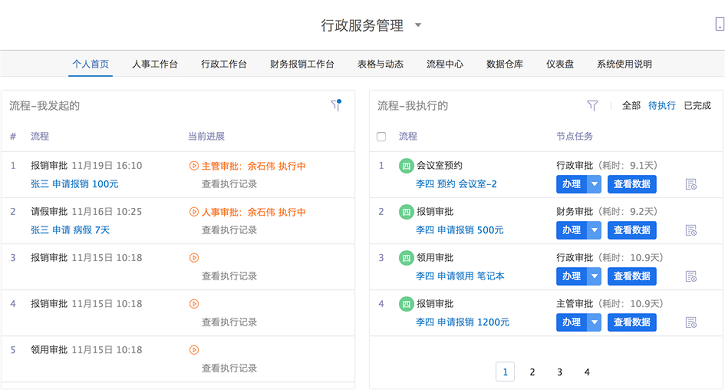Open link 张三 申请报销 100元
This screenshot has width=725, height=390.
coord(74,184)
